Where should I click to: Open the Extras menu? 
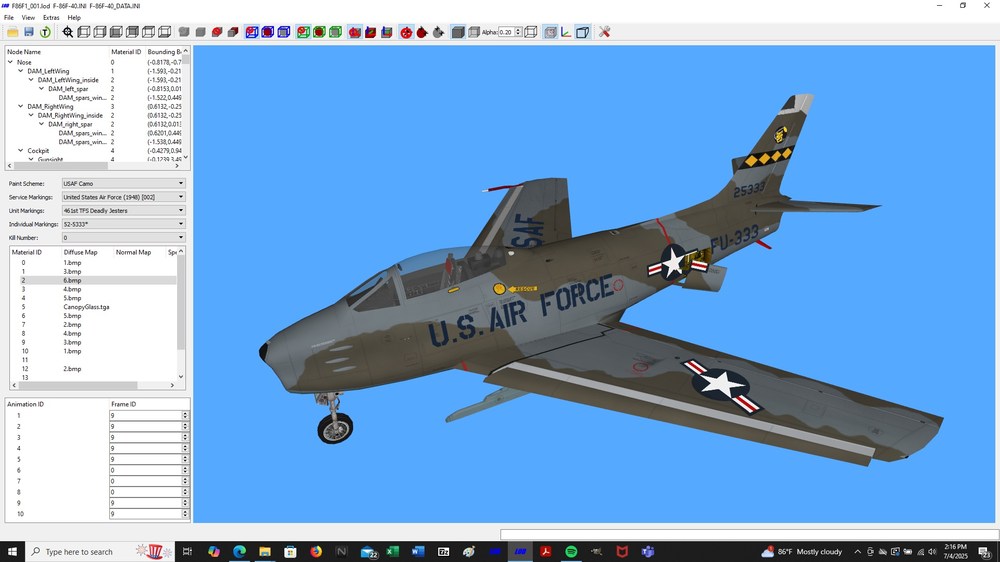(x=51, y=18)
